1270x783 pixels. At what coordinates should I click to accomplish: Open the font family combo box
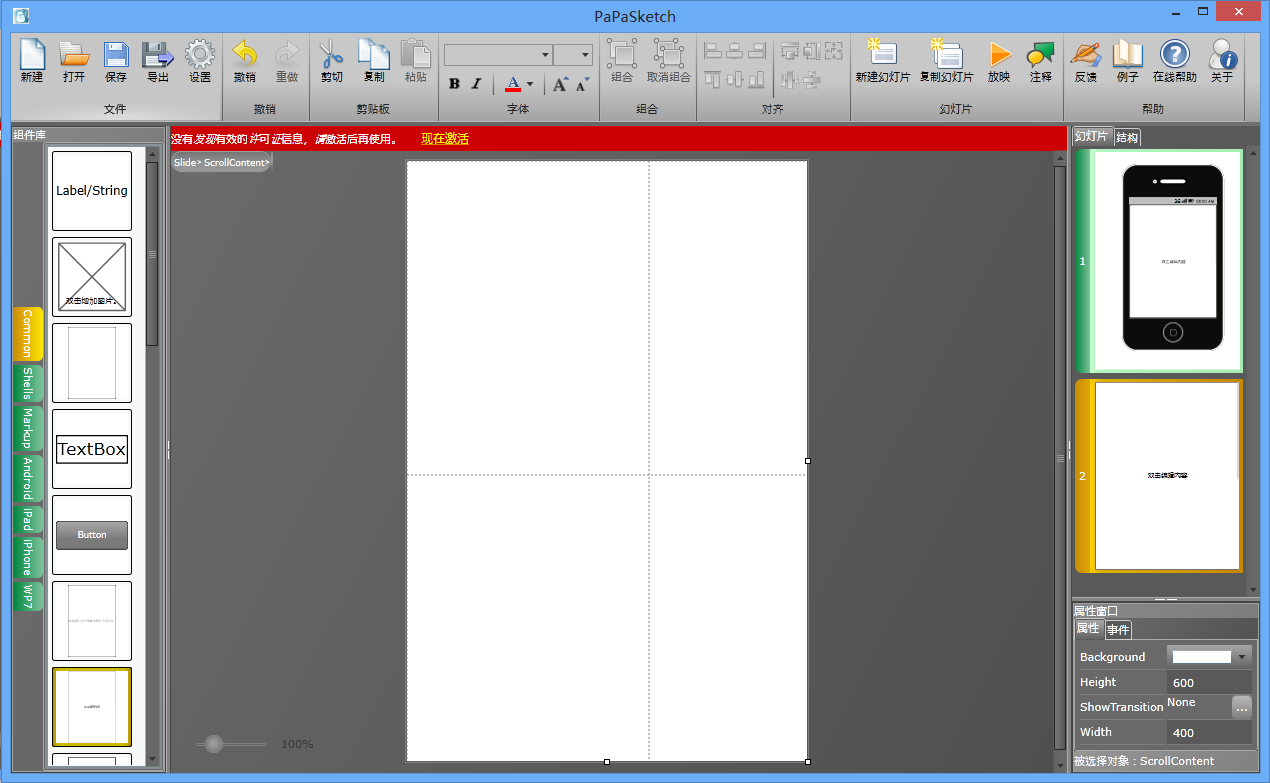[x=498, y=55]
